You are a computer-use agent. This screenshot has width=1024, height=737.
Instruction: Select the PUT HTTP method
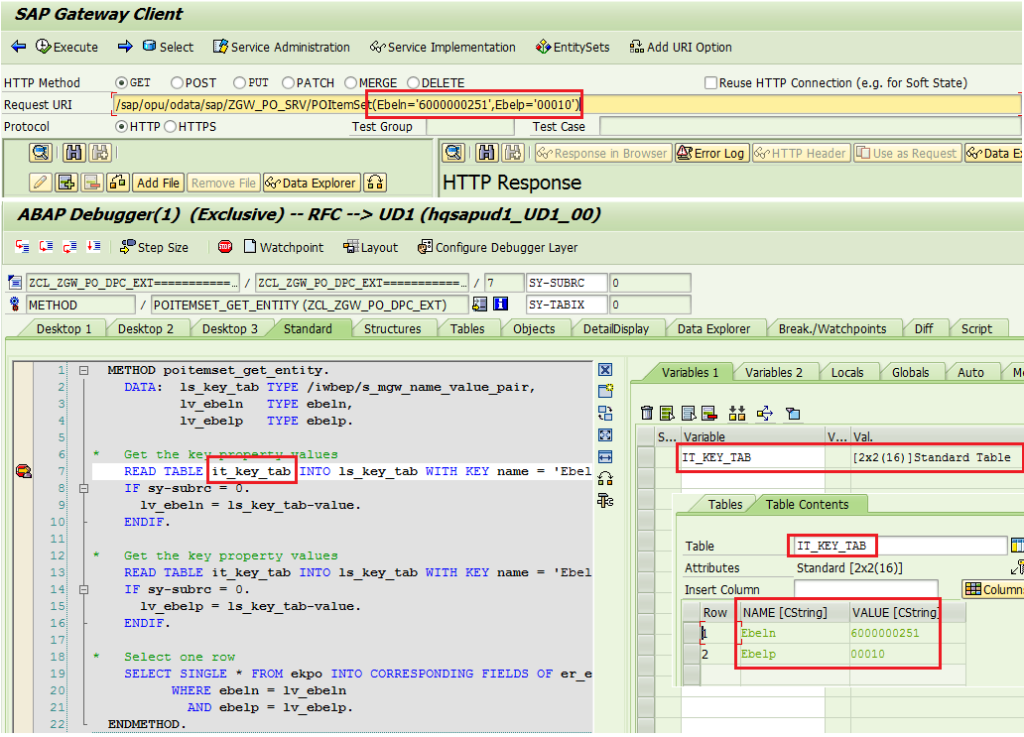pyautogui.click(x=240, y=83)
